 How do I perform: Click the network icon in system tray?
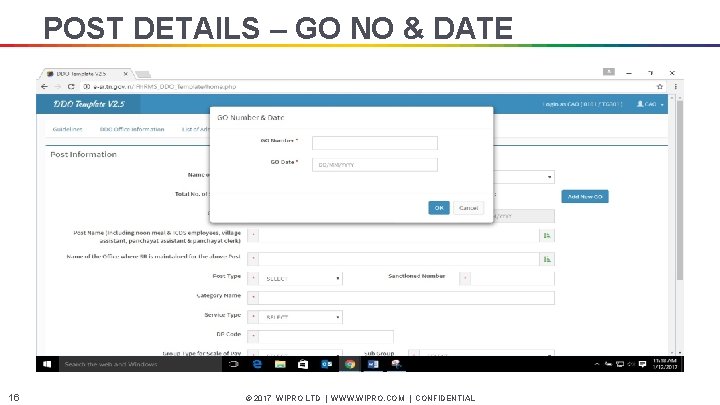[x=619, y=364]
